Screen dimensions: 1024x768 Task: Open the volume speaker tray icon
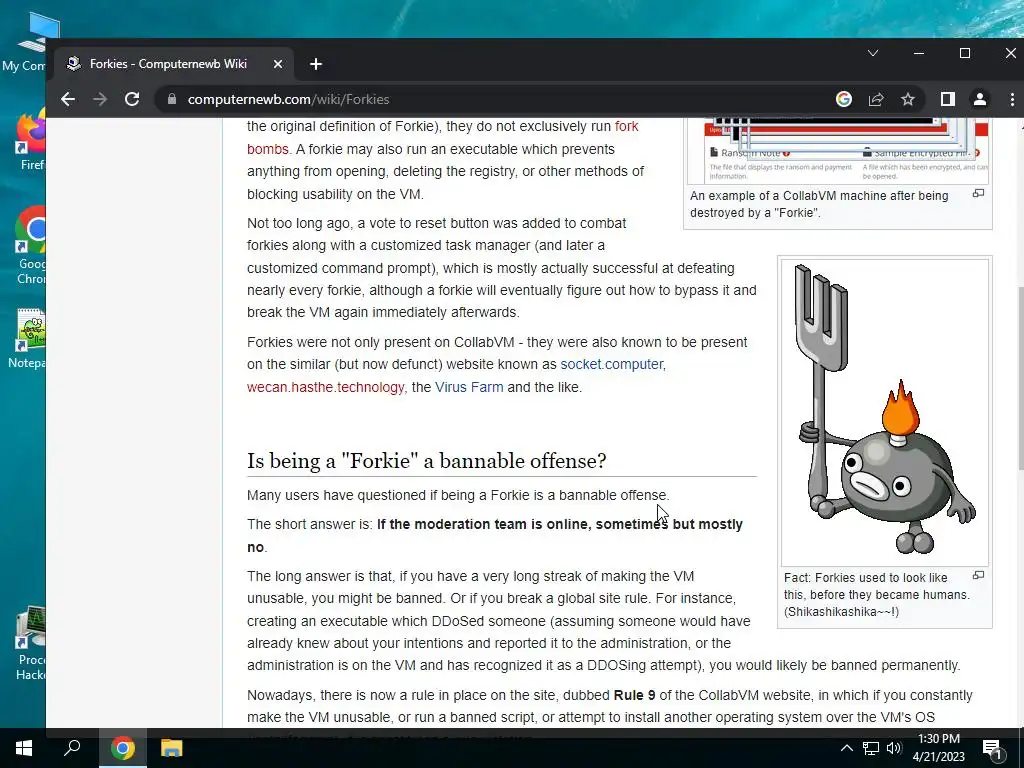[894, 748]
